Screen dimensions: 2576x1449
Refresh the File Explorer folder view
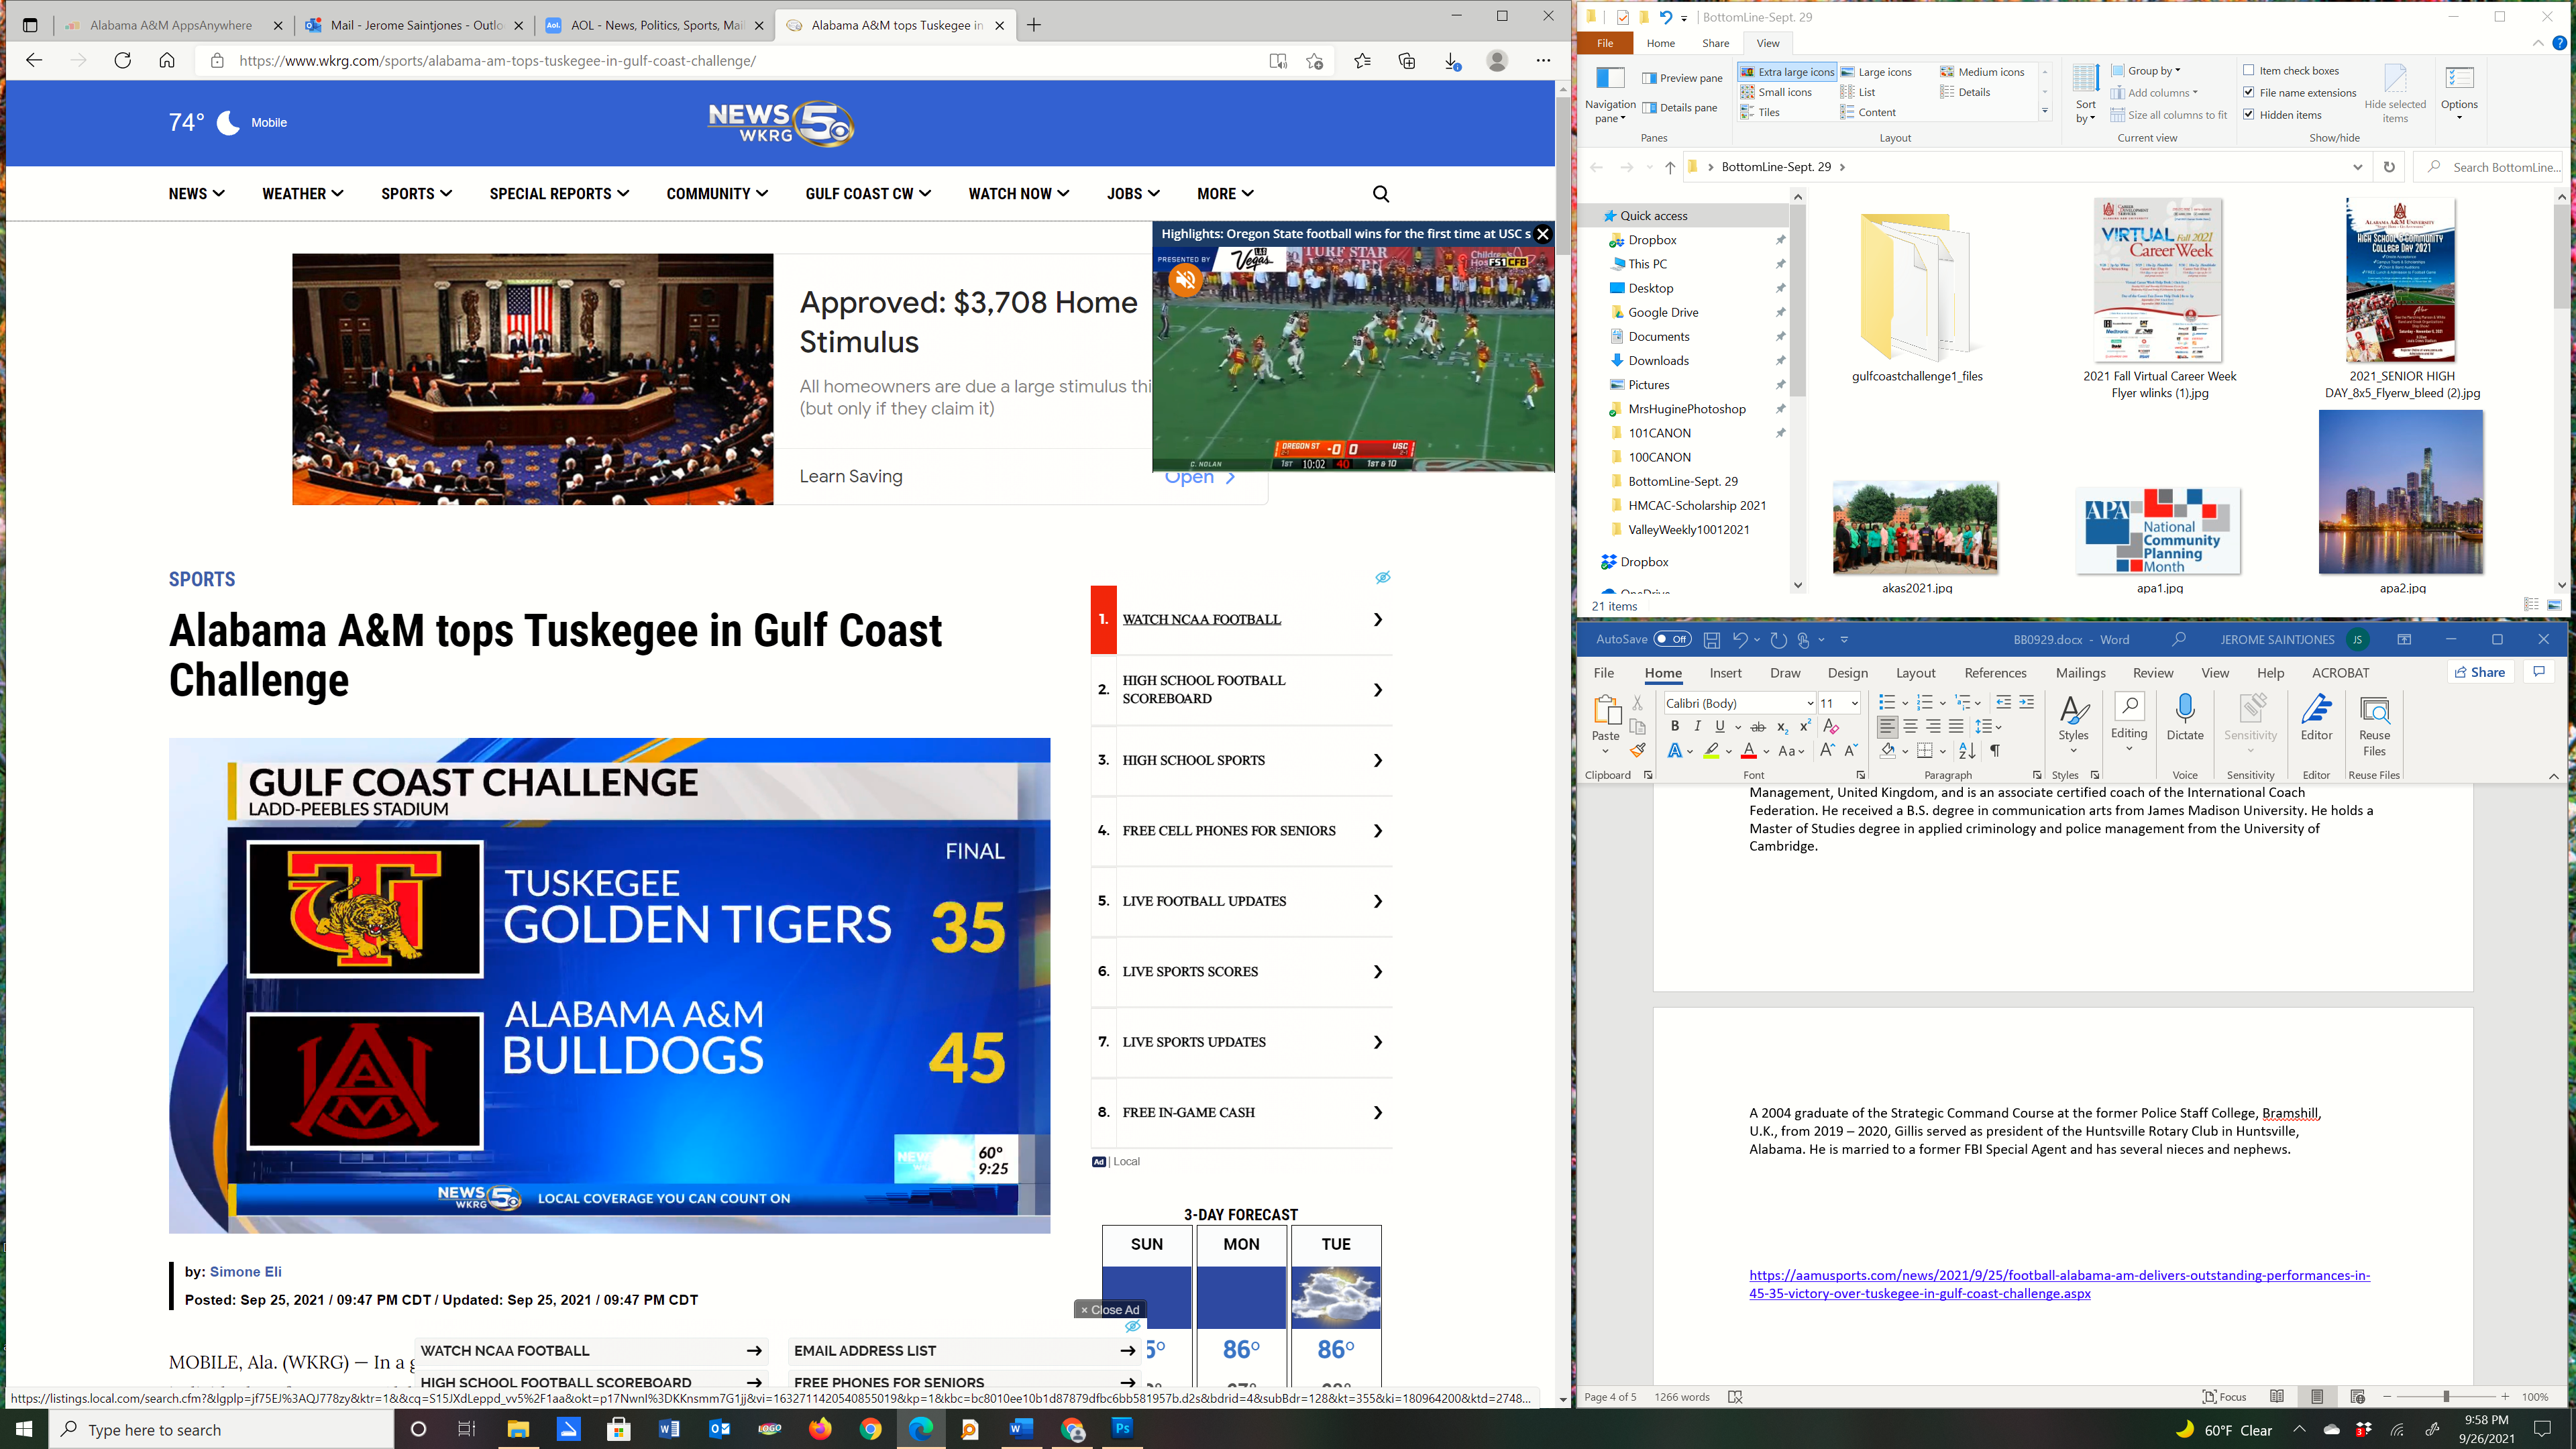[2389, 167]
